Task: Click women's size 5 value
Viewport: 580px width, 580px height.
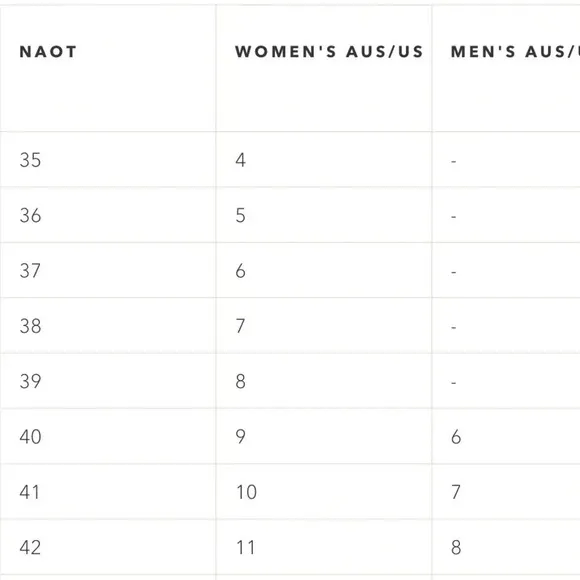Action: [x=240, y=215]
